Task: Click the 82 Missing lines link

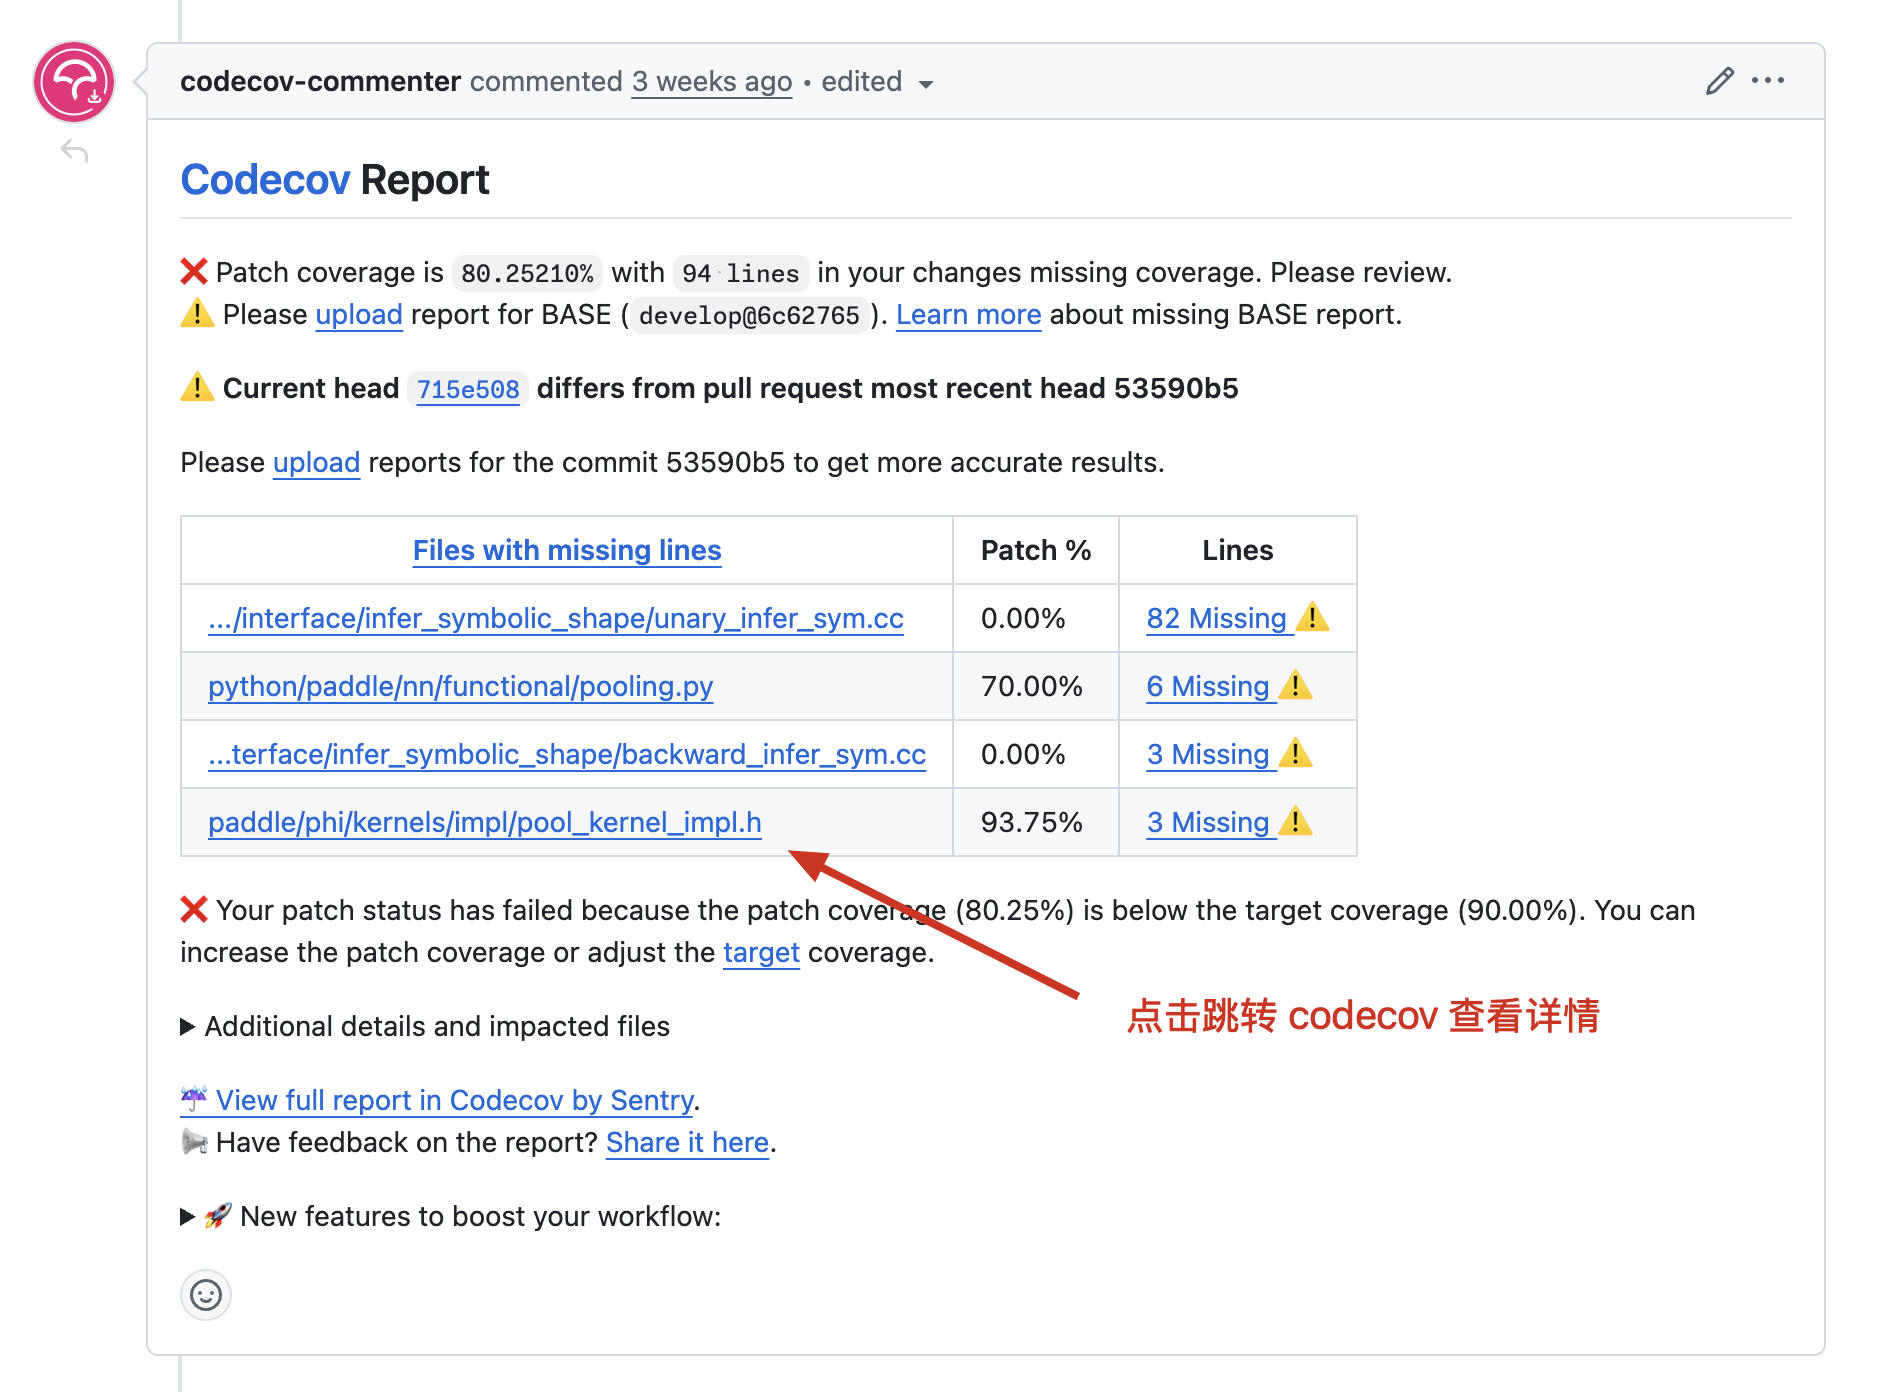Action: pos(1216,619)
